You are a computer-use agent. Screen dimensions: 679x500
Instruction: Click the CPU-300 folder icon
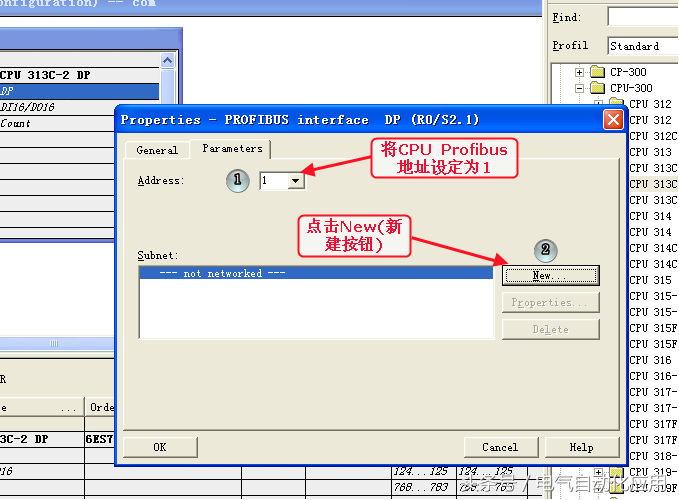(x=597, y=88)
